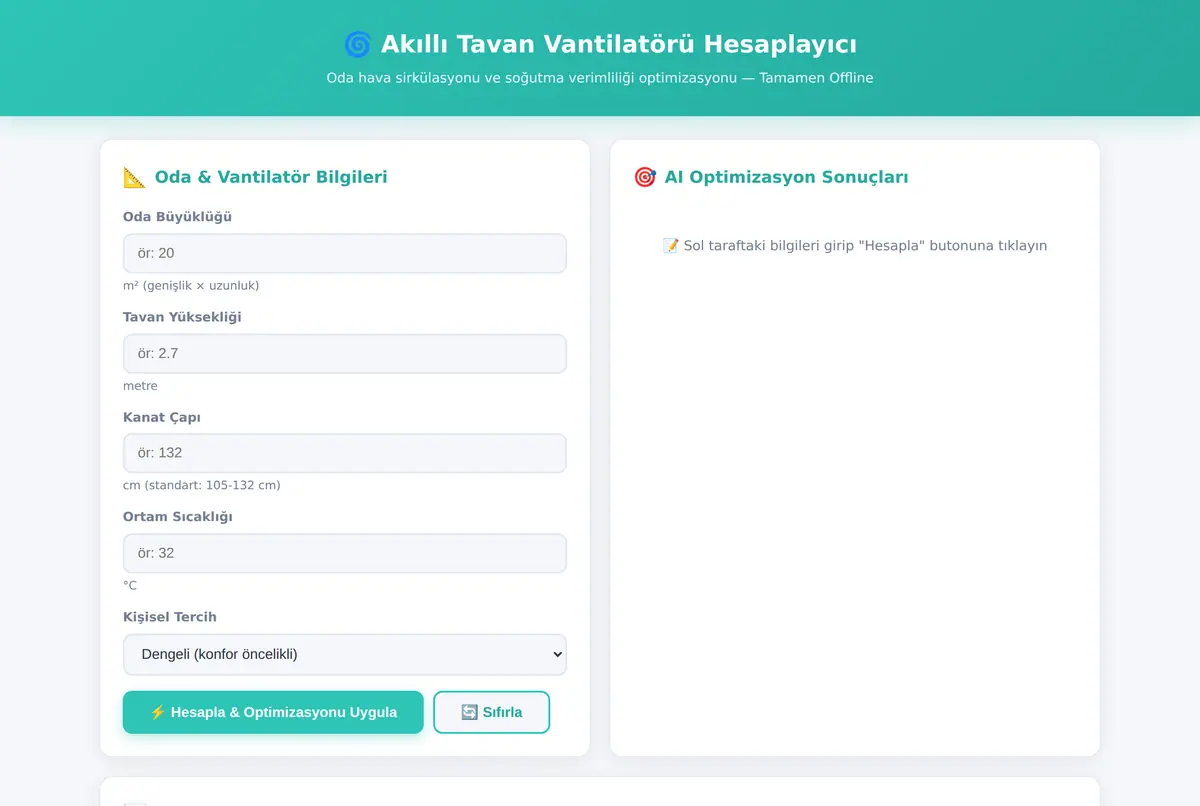1200x806 pixels.
Task: Click the "metre" hint text
Action: click(x=140, y=385)
